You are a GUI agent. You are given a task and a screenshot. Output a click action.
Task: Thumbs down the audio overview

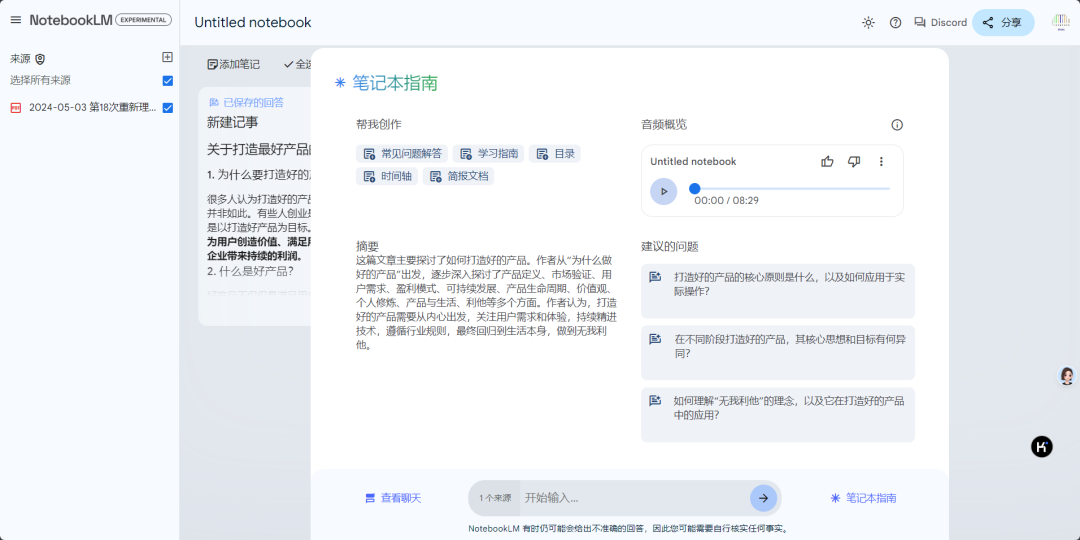tap(854, 162)
